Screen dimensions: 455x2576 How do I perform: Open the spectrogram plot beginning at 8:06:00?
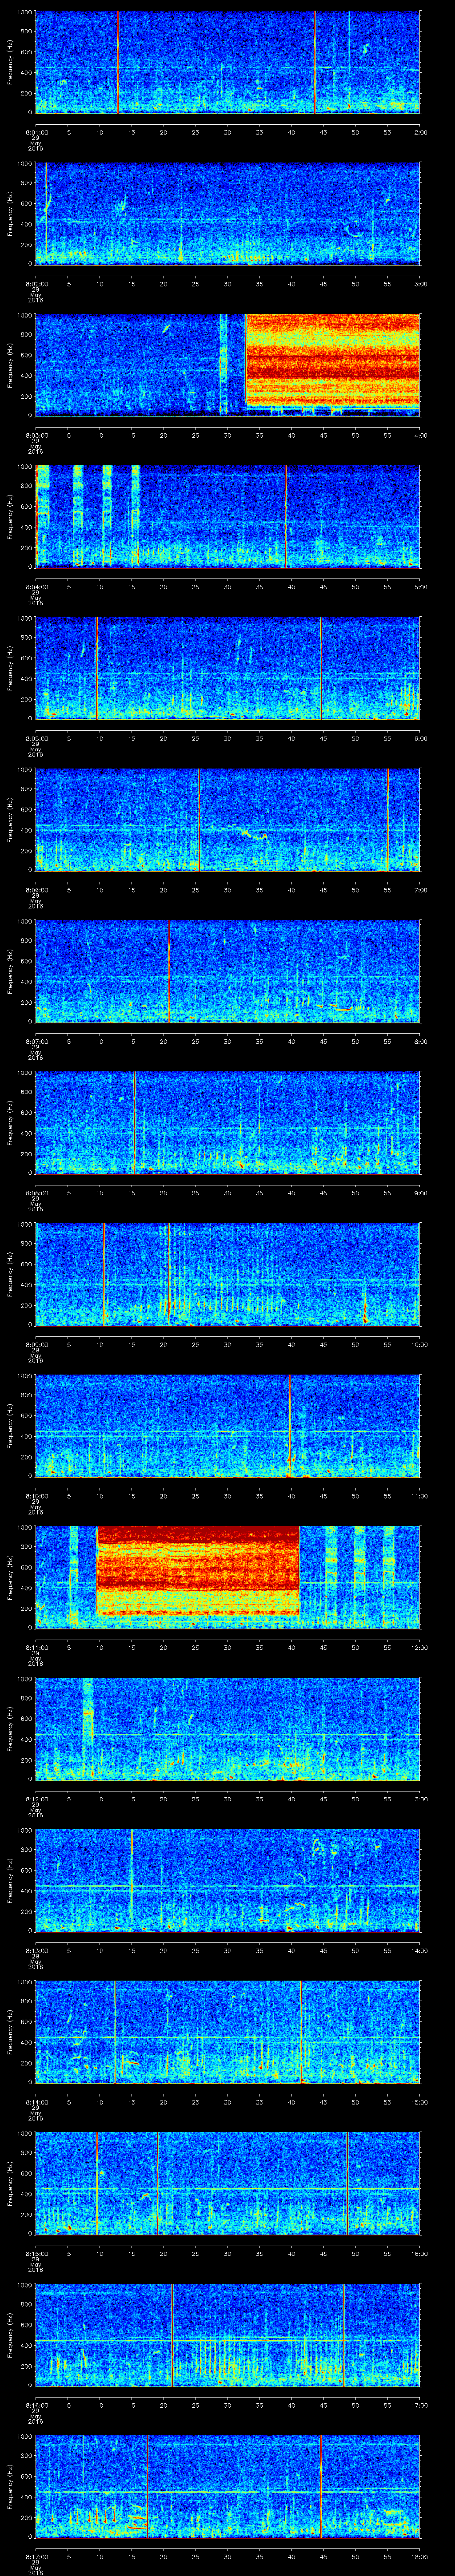(228, 819)
